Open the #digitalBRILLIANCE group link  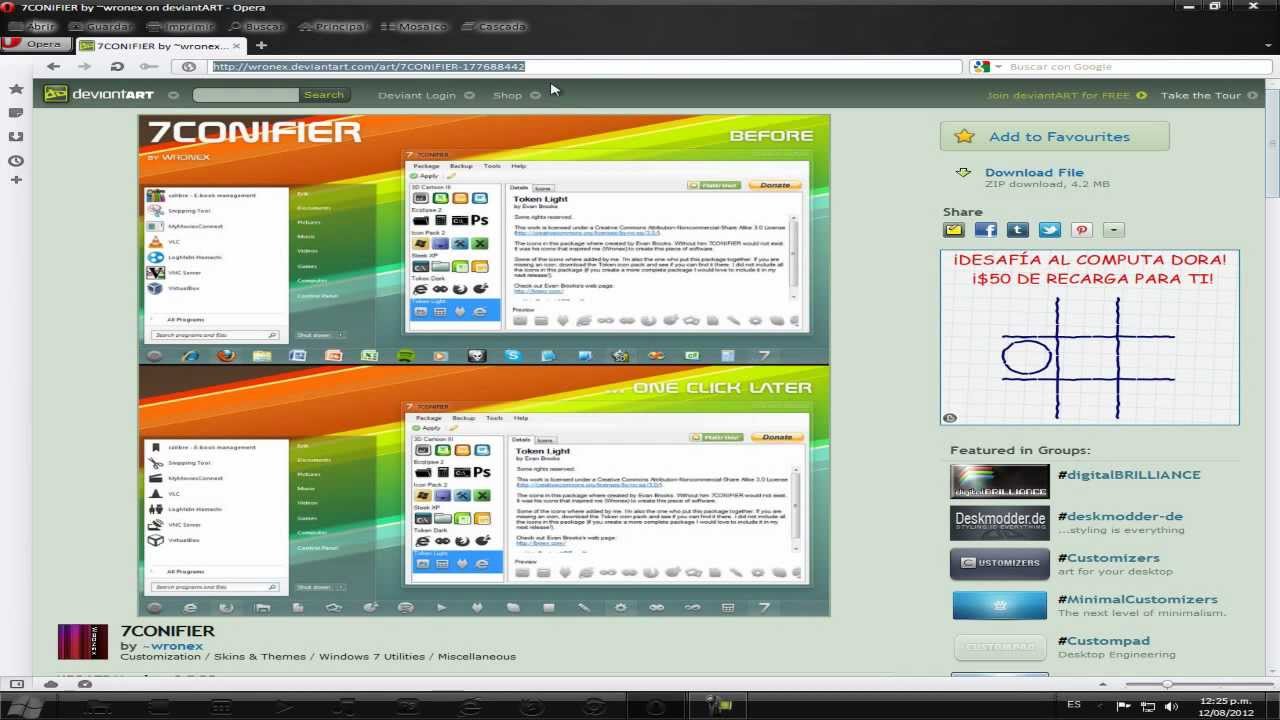click(1129, 475)
